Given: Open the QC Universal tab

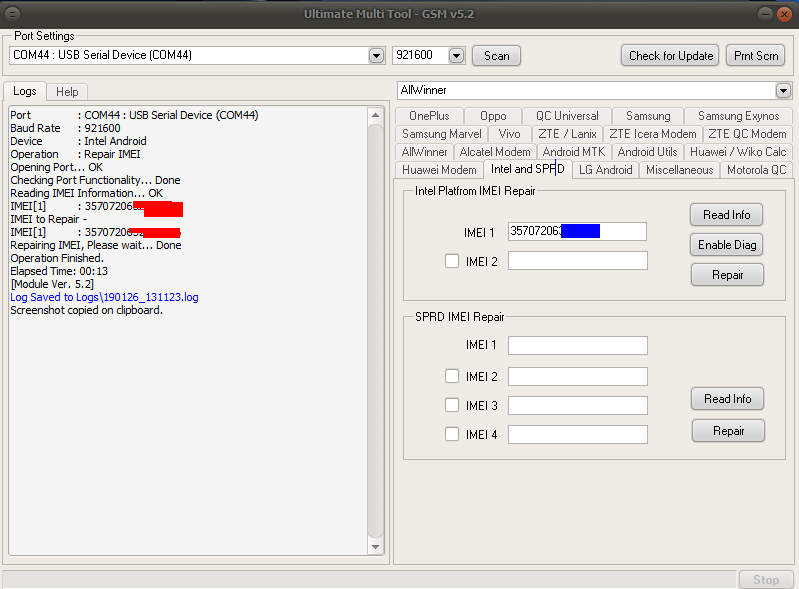Looking at the screenshot, I should 567,116.
